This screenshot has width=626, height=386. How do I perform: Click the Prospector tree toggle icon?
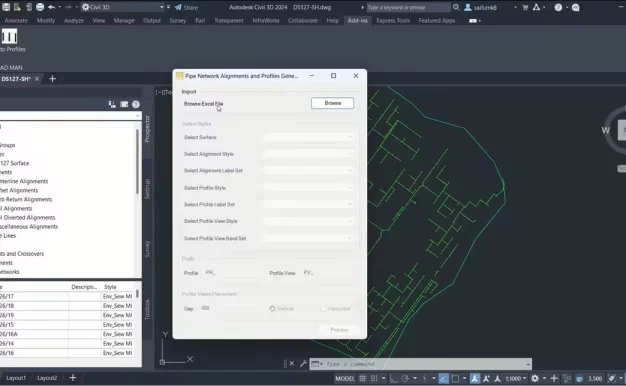[112, 104]
